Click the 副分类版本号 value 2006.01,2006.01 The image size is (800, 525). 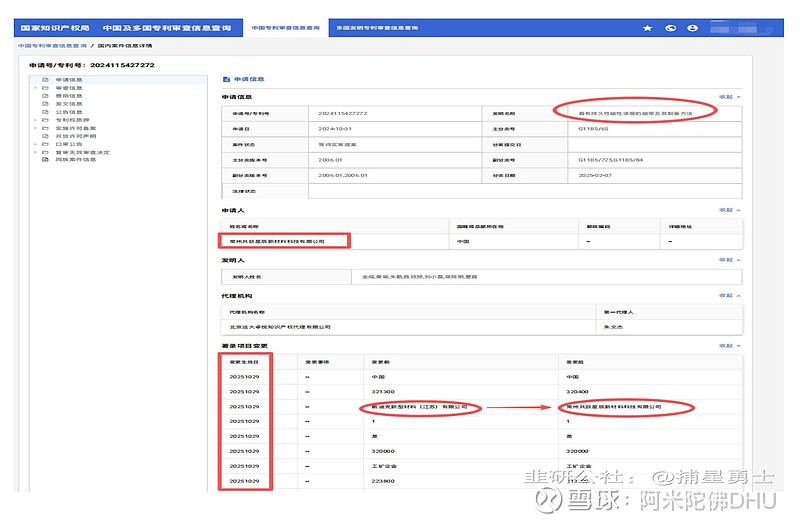coord(342,176)
